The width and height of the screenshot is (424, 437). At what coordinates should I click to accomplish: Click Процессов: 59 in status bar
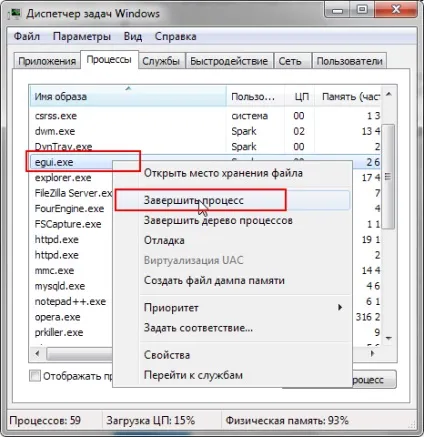pyautogui.click(x=45, y=420)
